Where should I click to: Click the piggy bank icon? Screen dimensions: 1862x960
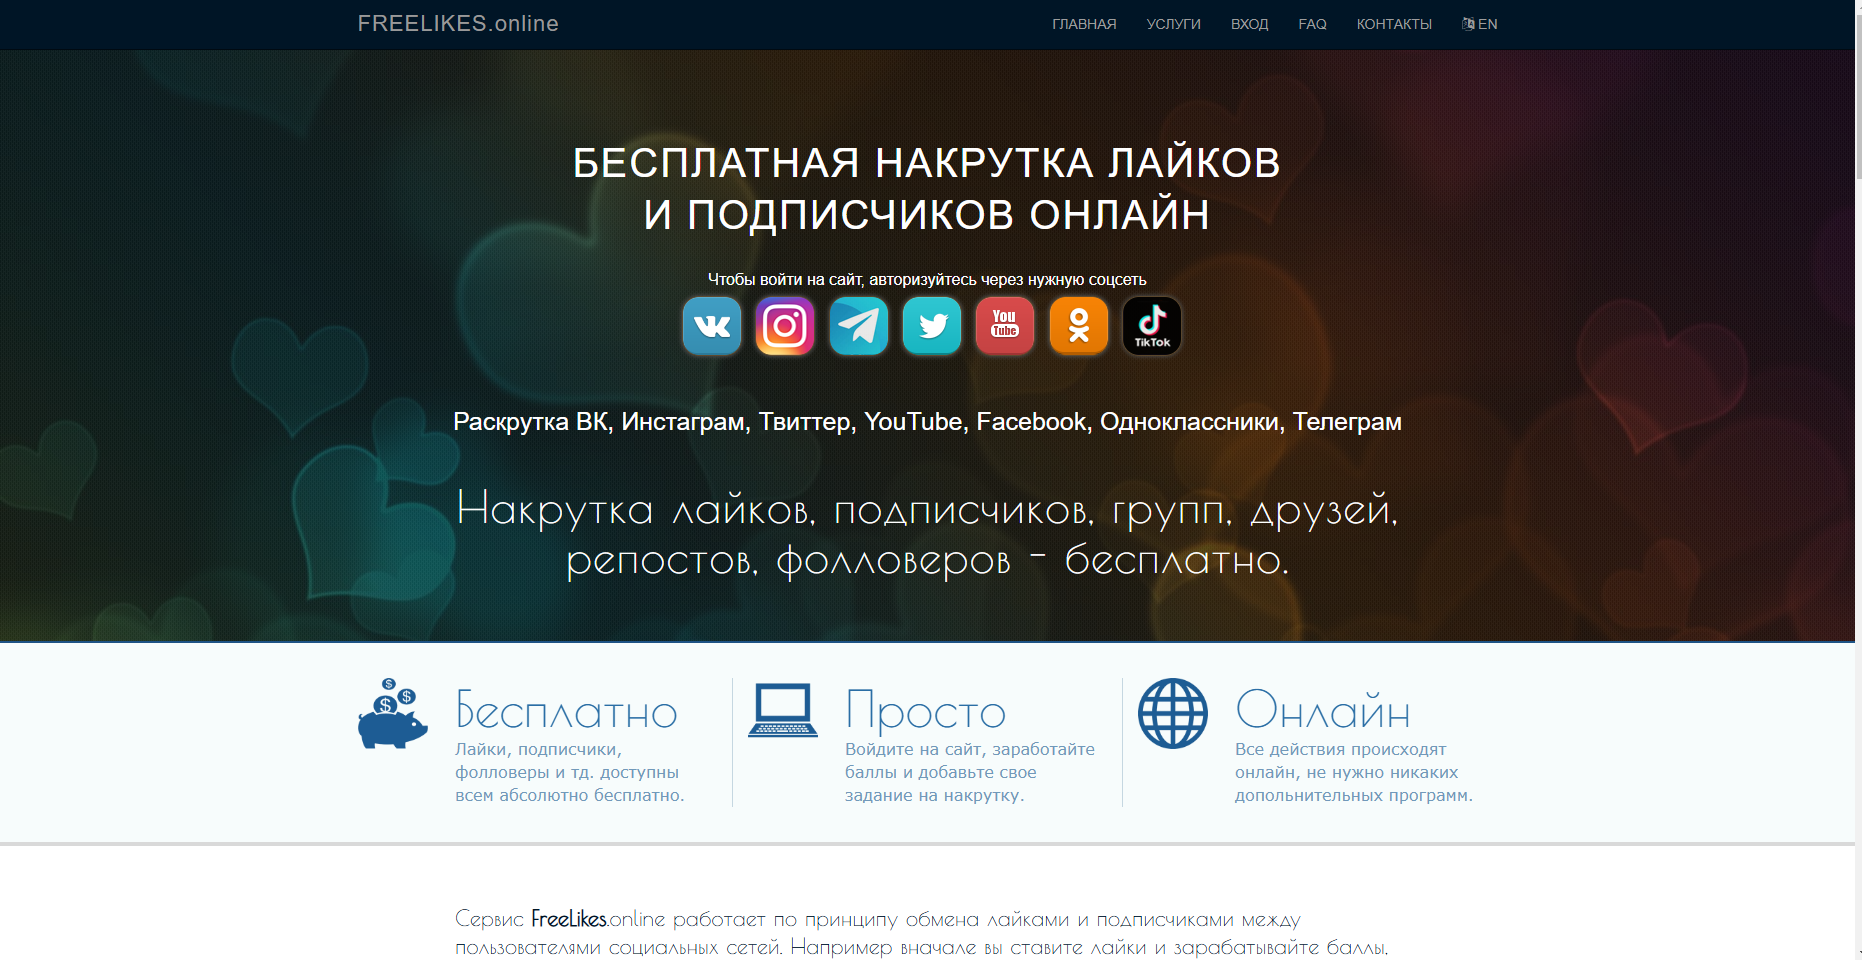tap(392, 713)
